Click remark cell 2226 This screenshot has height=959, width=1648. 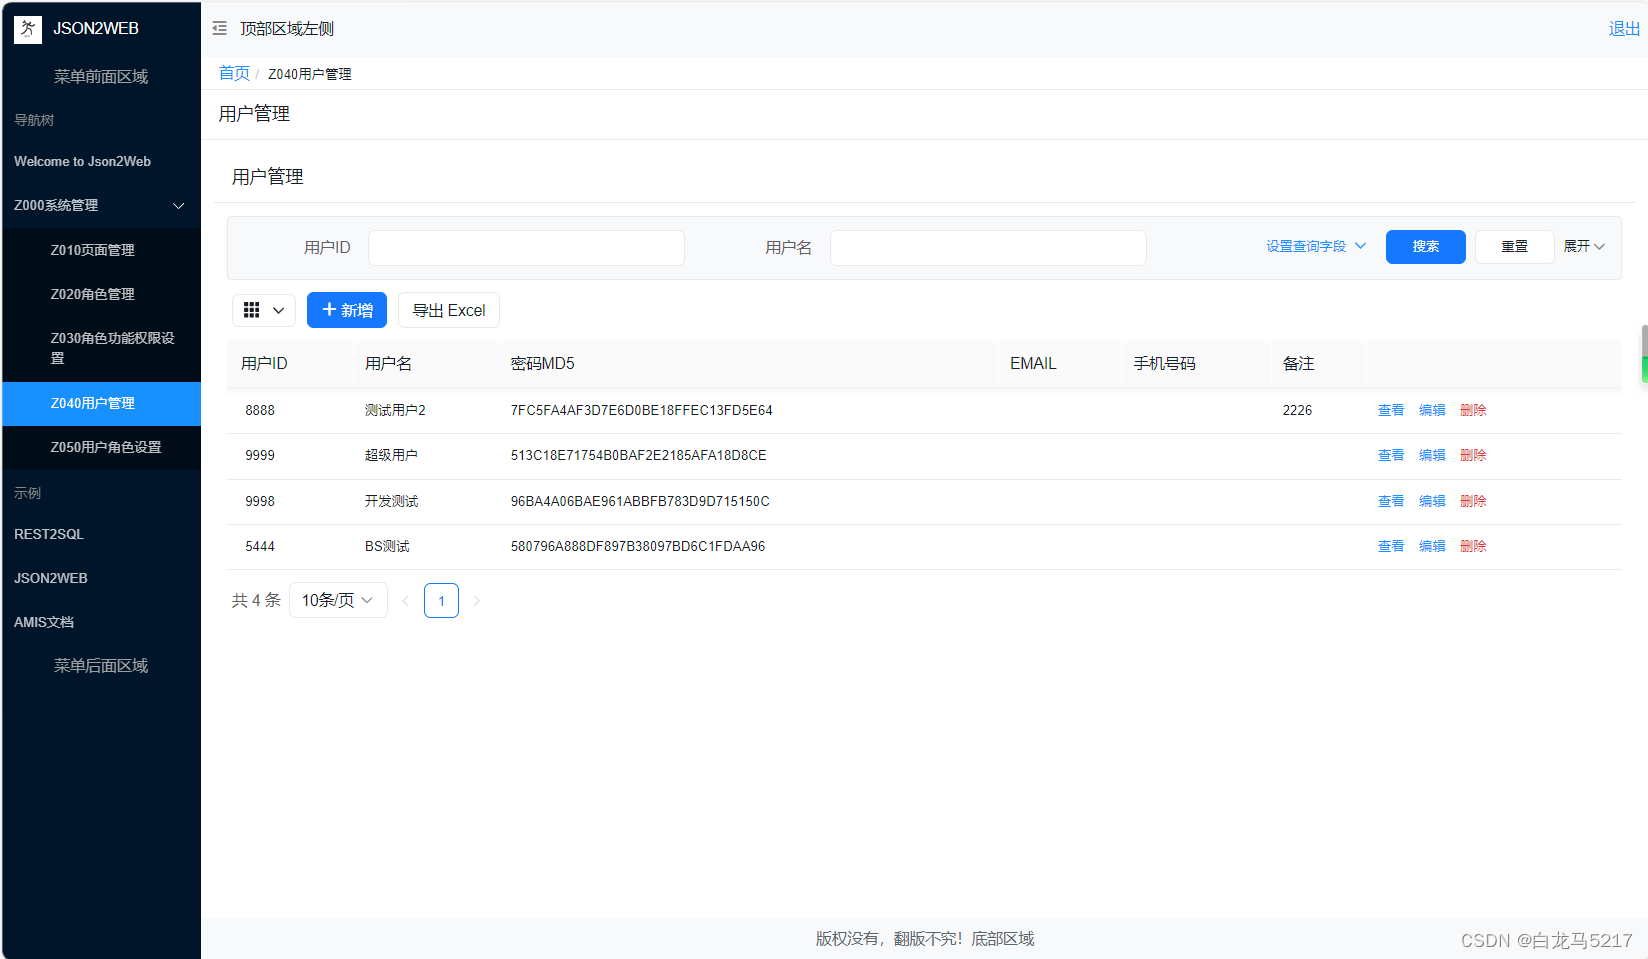1297,410
